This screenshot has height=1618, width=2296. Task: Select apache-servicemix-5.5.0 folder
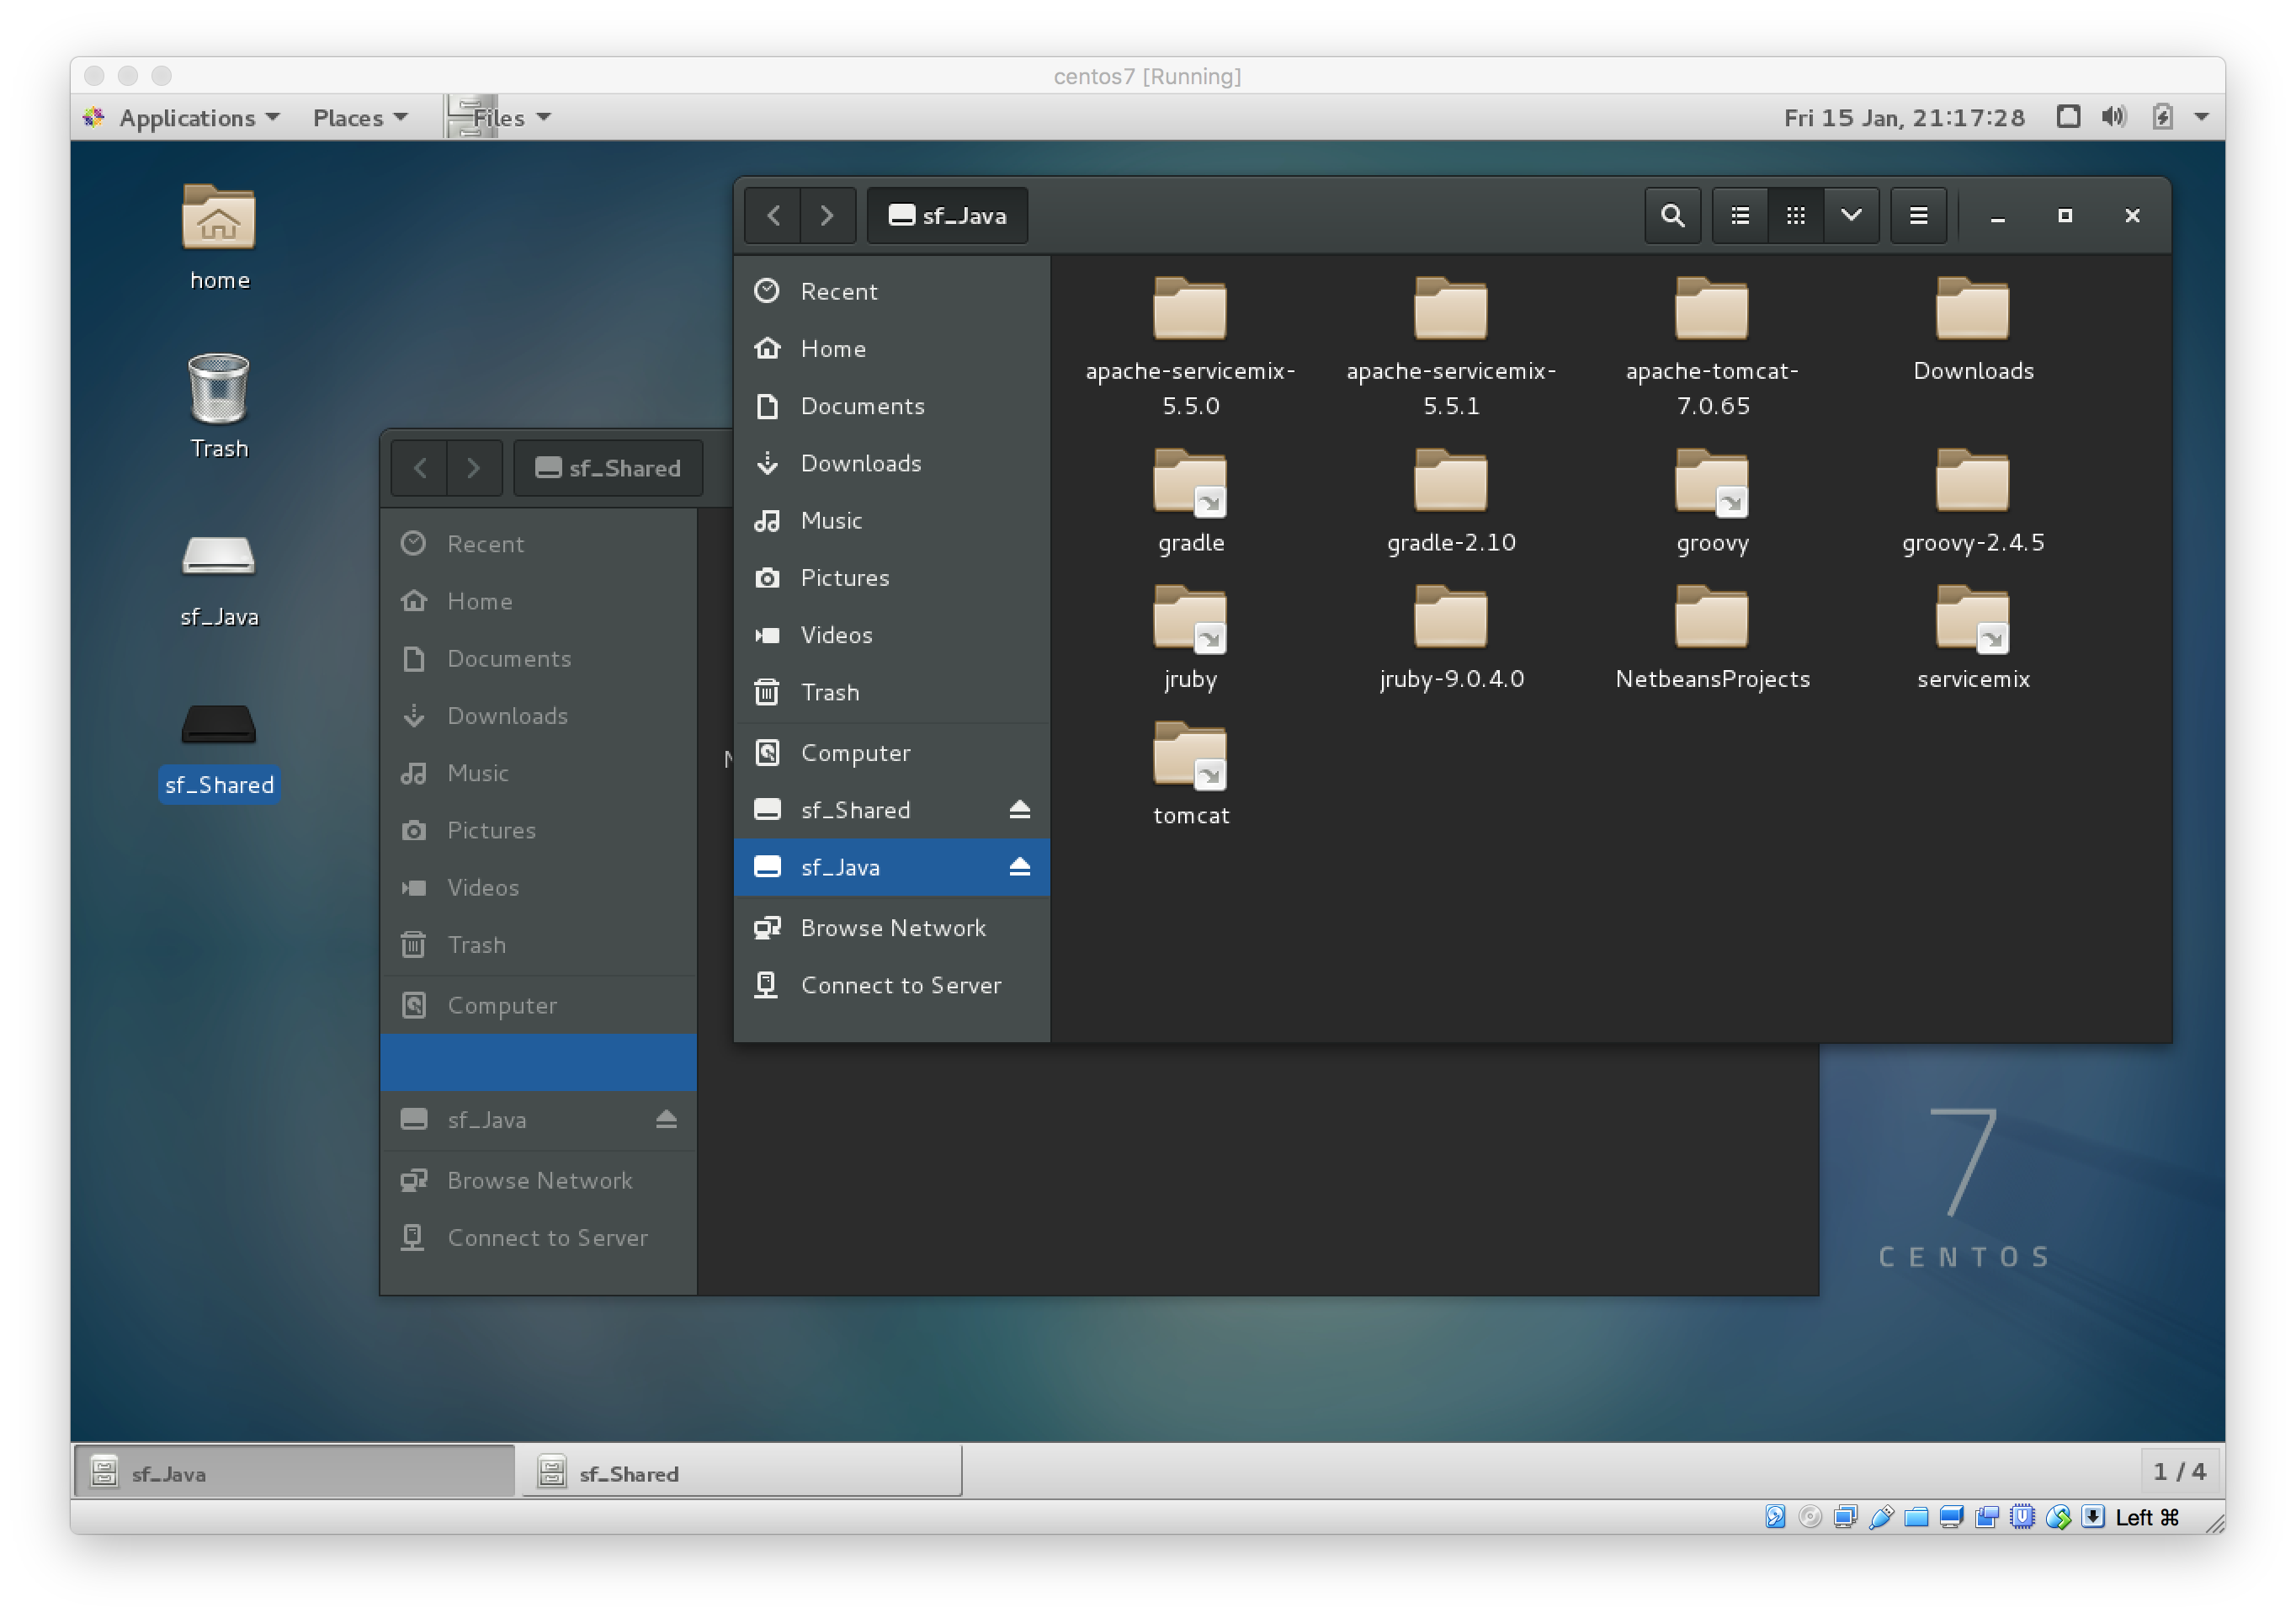coord(1190,345)
